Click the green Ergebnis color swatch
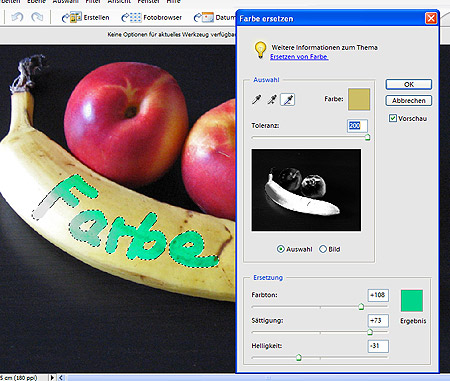The height and width of the screenshot is (381, 450). [412, 301]
